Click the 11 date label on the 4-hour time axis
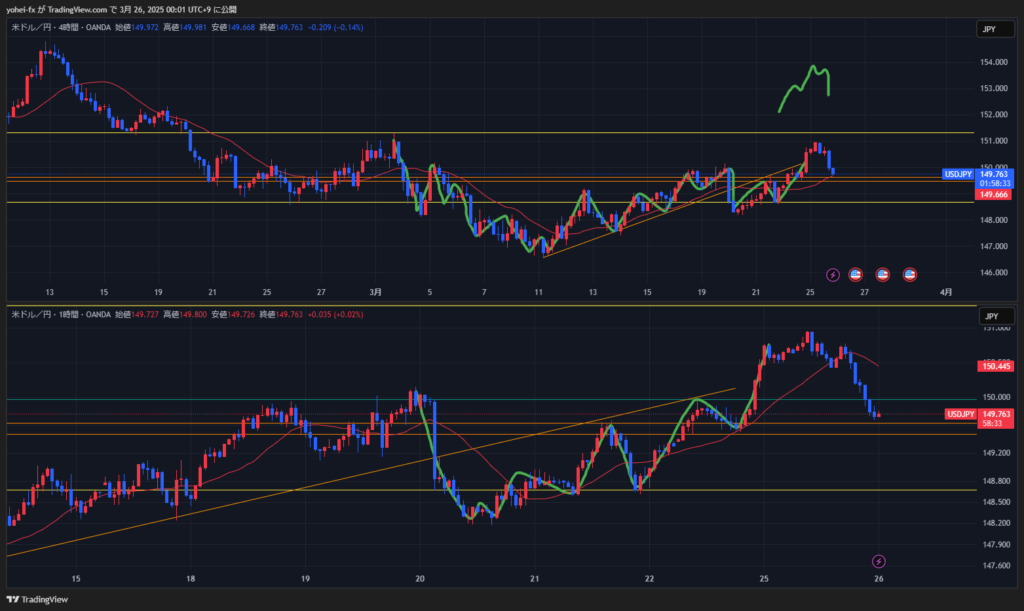 coord(539,292)
